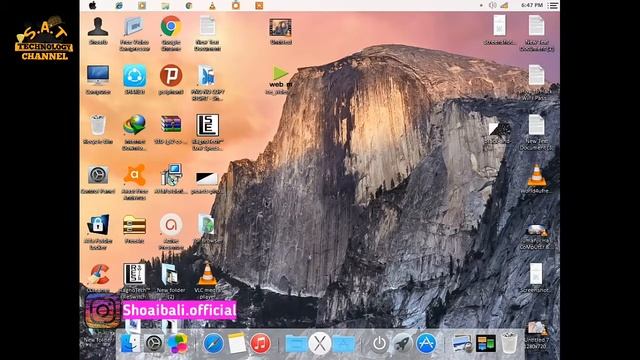Open the installer setup package desktop icon
640x360 pixels.
tap(171, 175)
